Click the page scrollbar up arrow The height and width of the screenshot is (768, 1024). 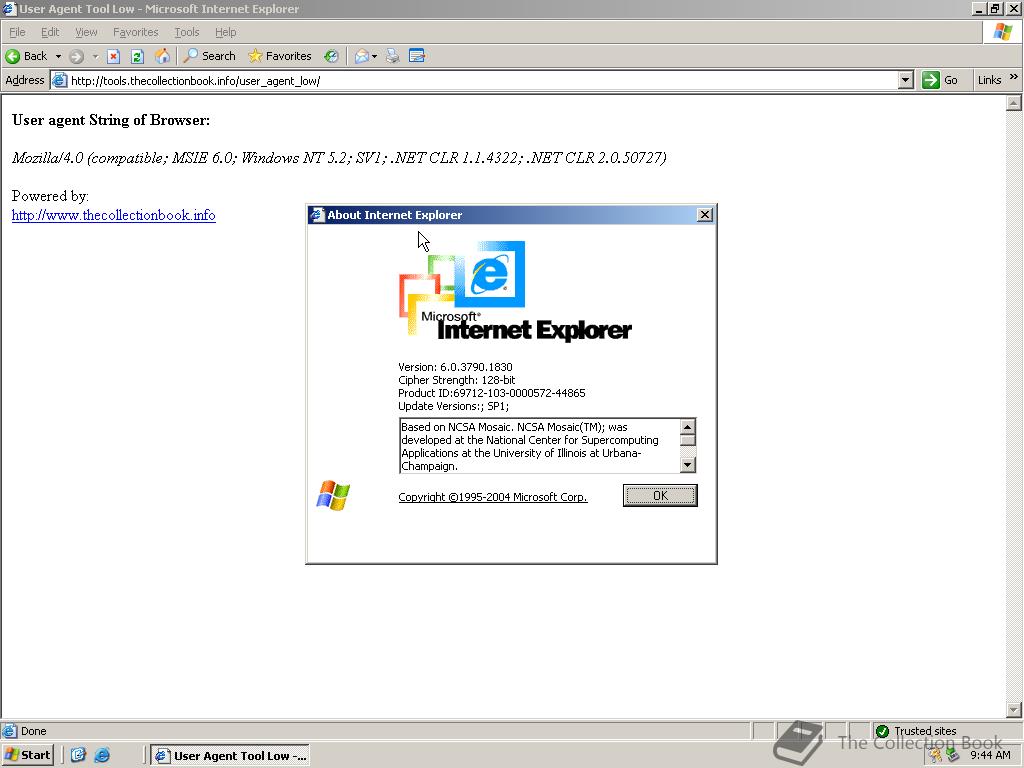click(x=1014, y=103)
